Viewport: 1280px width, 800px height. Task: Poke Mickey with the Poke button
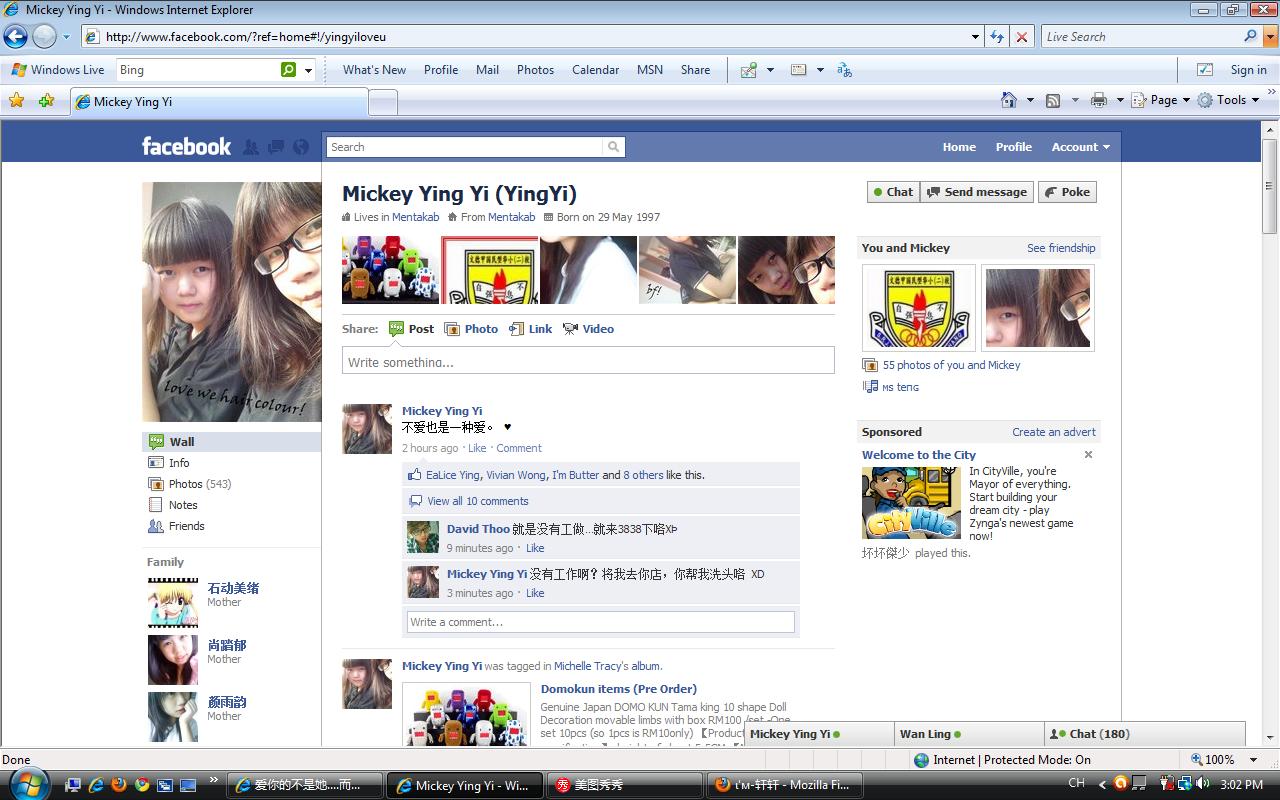coord(1067,192)
